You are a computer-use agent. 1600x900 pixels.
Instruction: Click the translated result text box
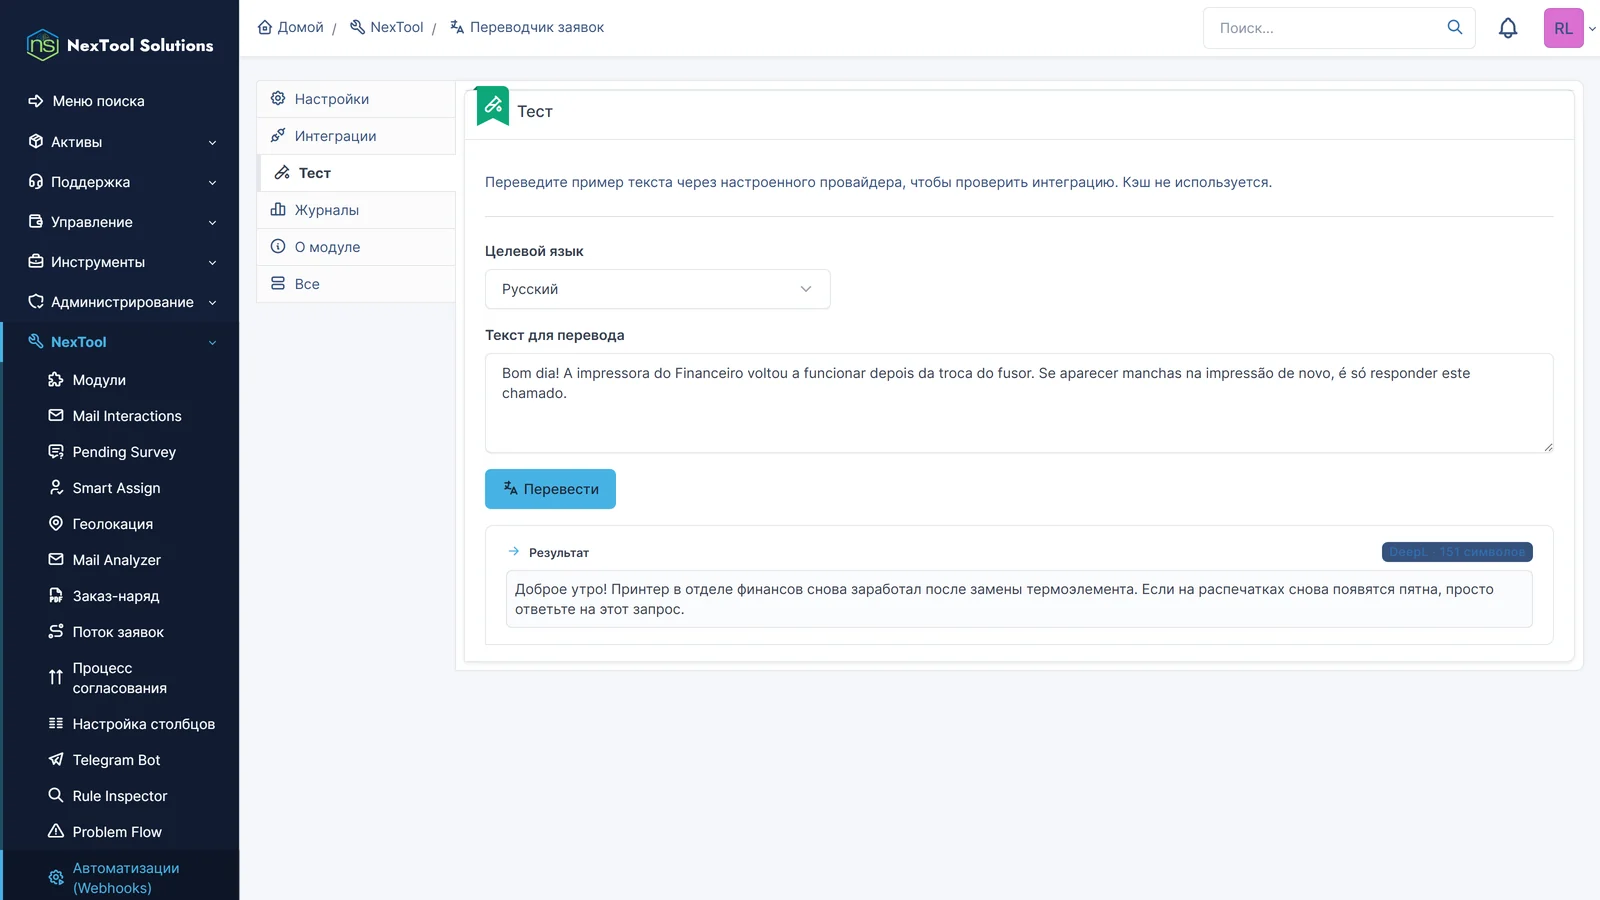(1019, 599)
